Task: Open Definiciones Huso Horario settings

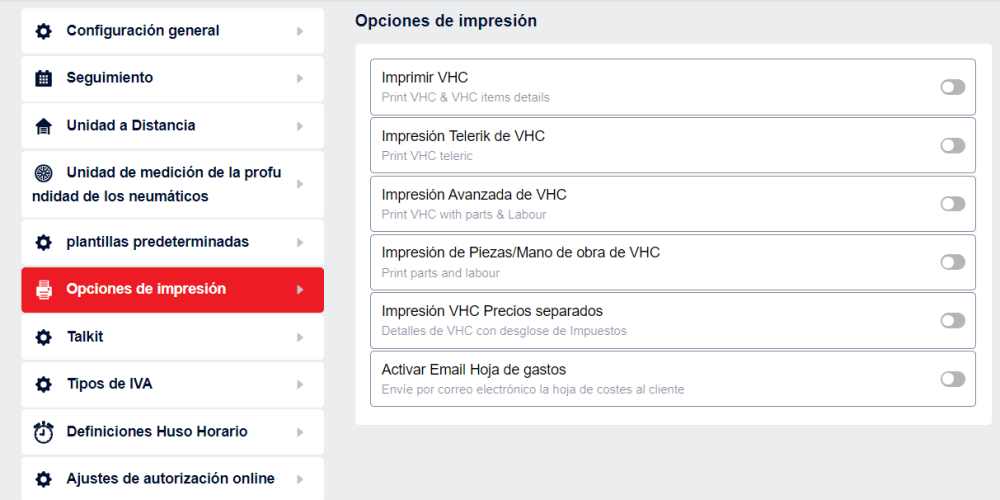Action: click(x=157, y=432)
